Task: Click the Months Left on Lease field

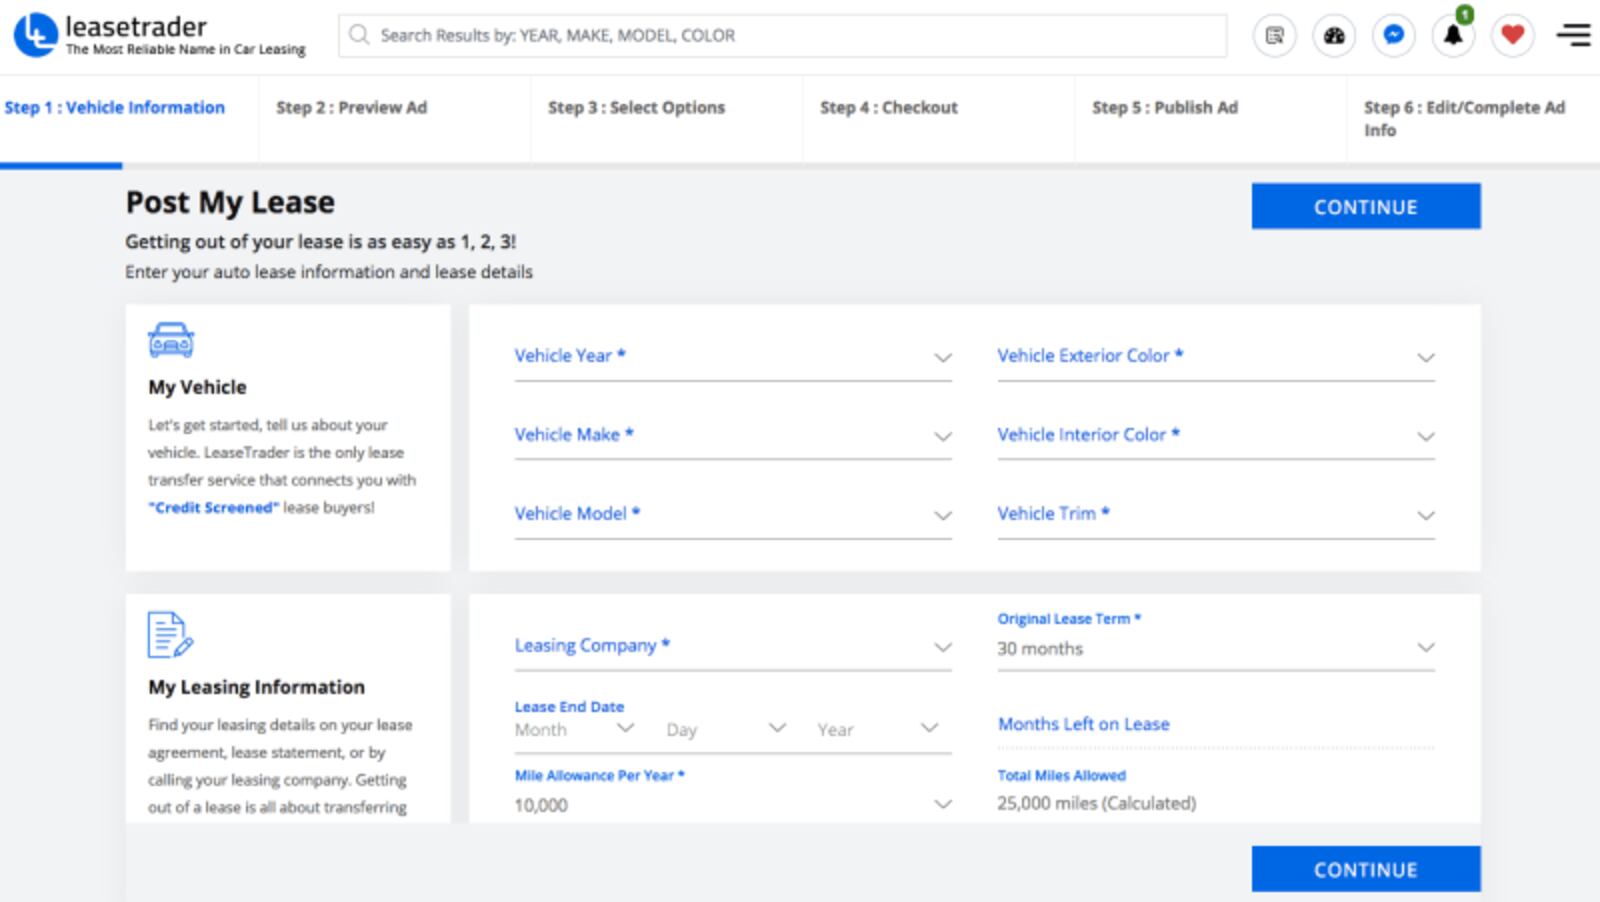Action: tap(1216, 725)
